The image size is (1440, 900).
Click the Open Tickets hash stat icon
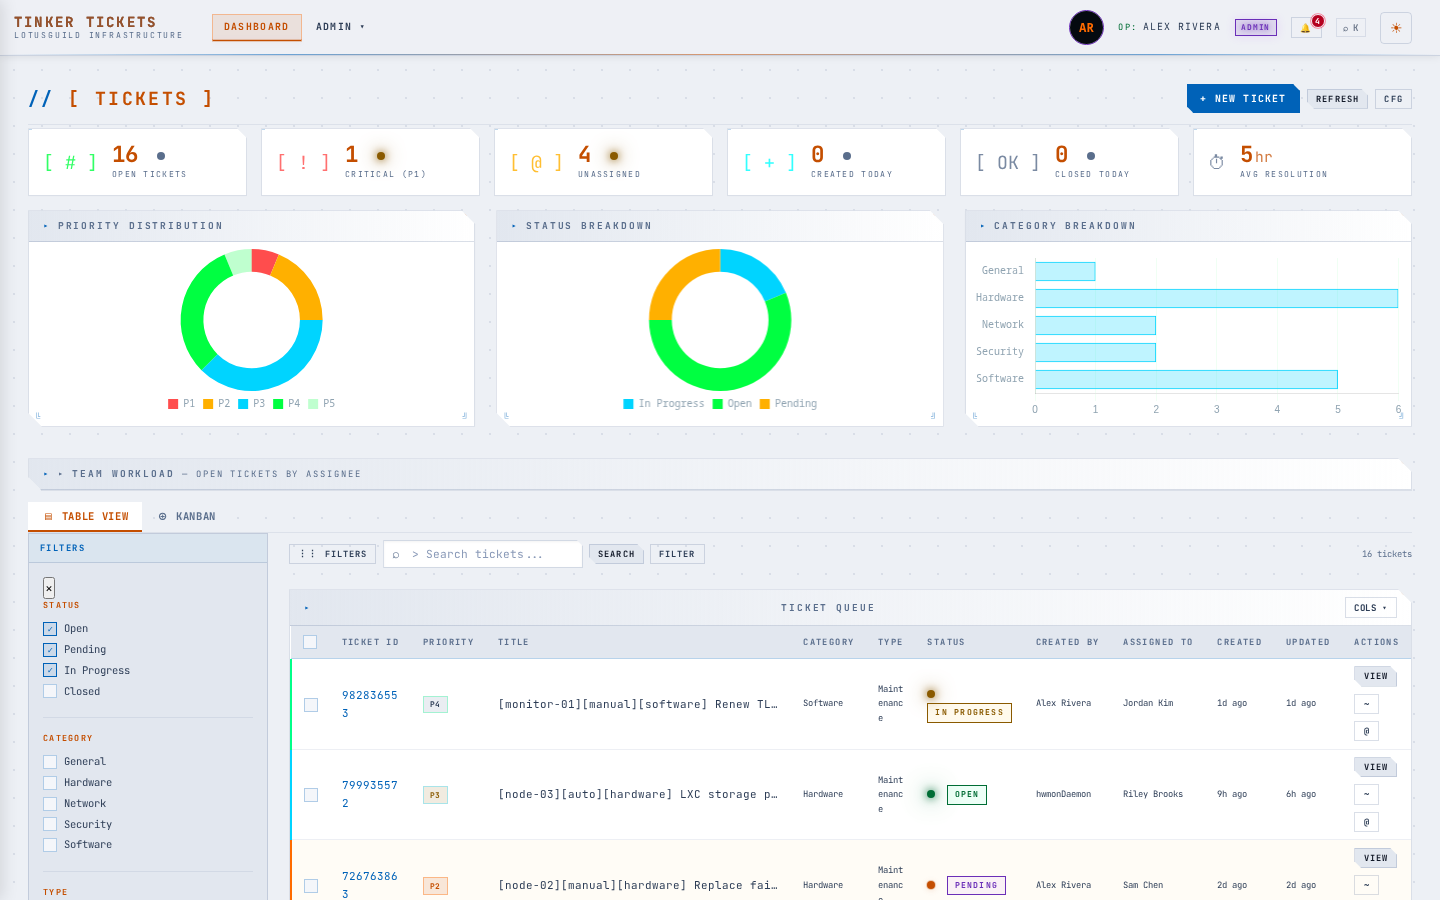(x=70, y=162)
